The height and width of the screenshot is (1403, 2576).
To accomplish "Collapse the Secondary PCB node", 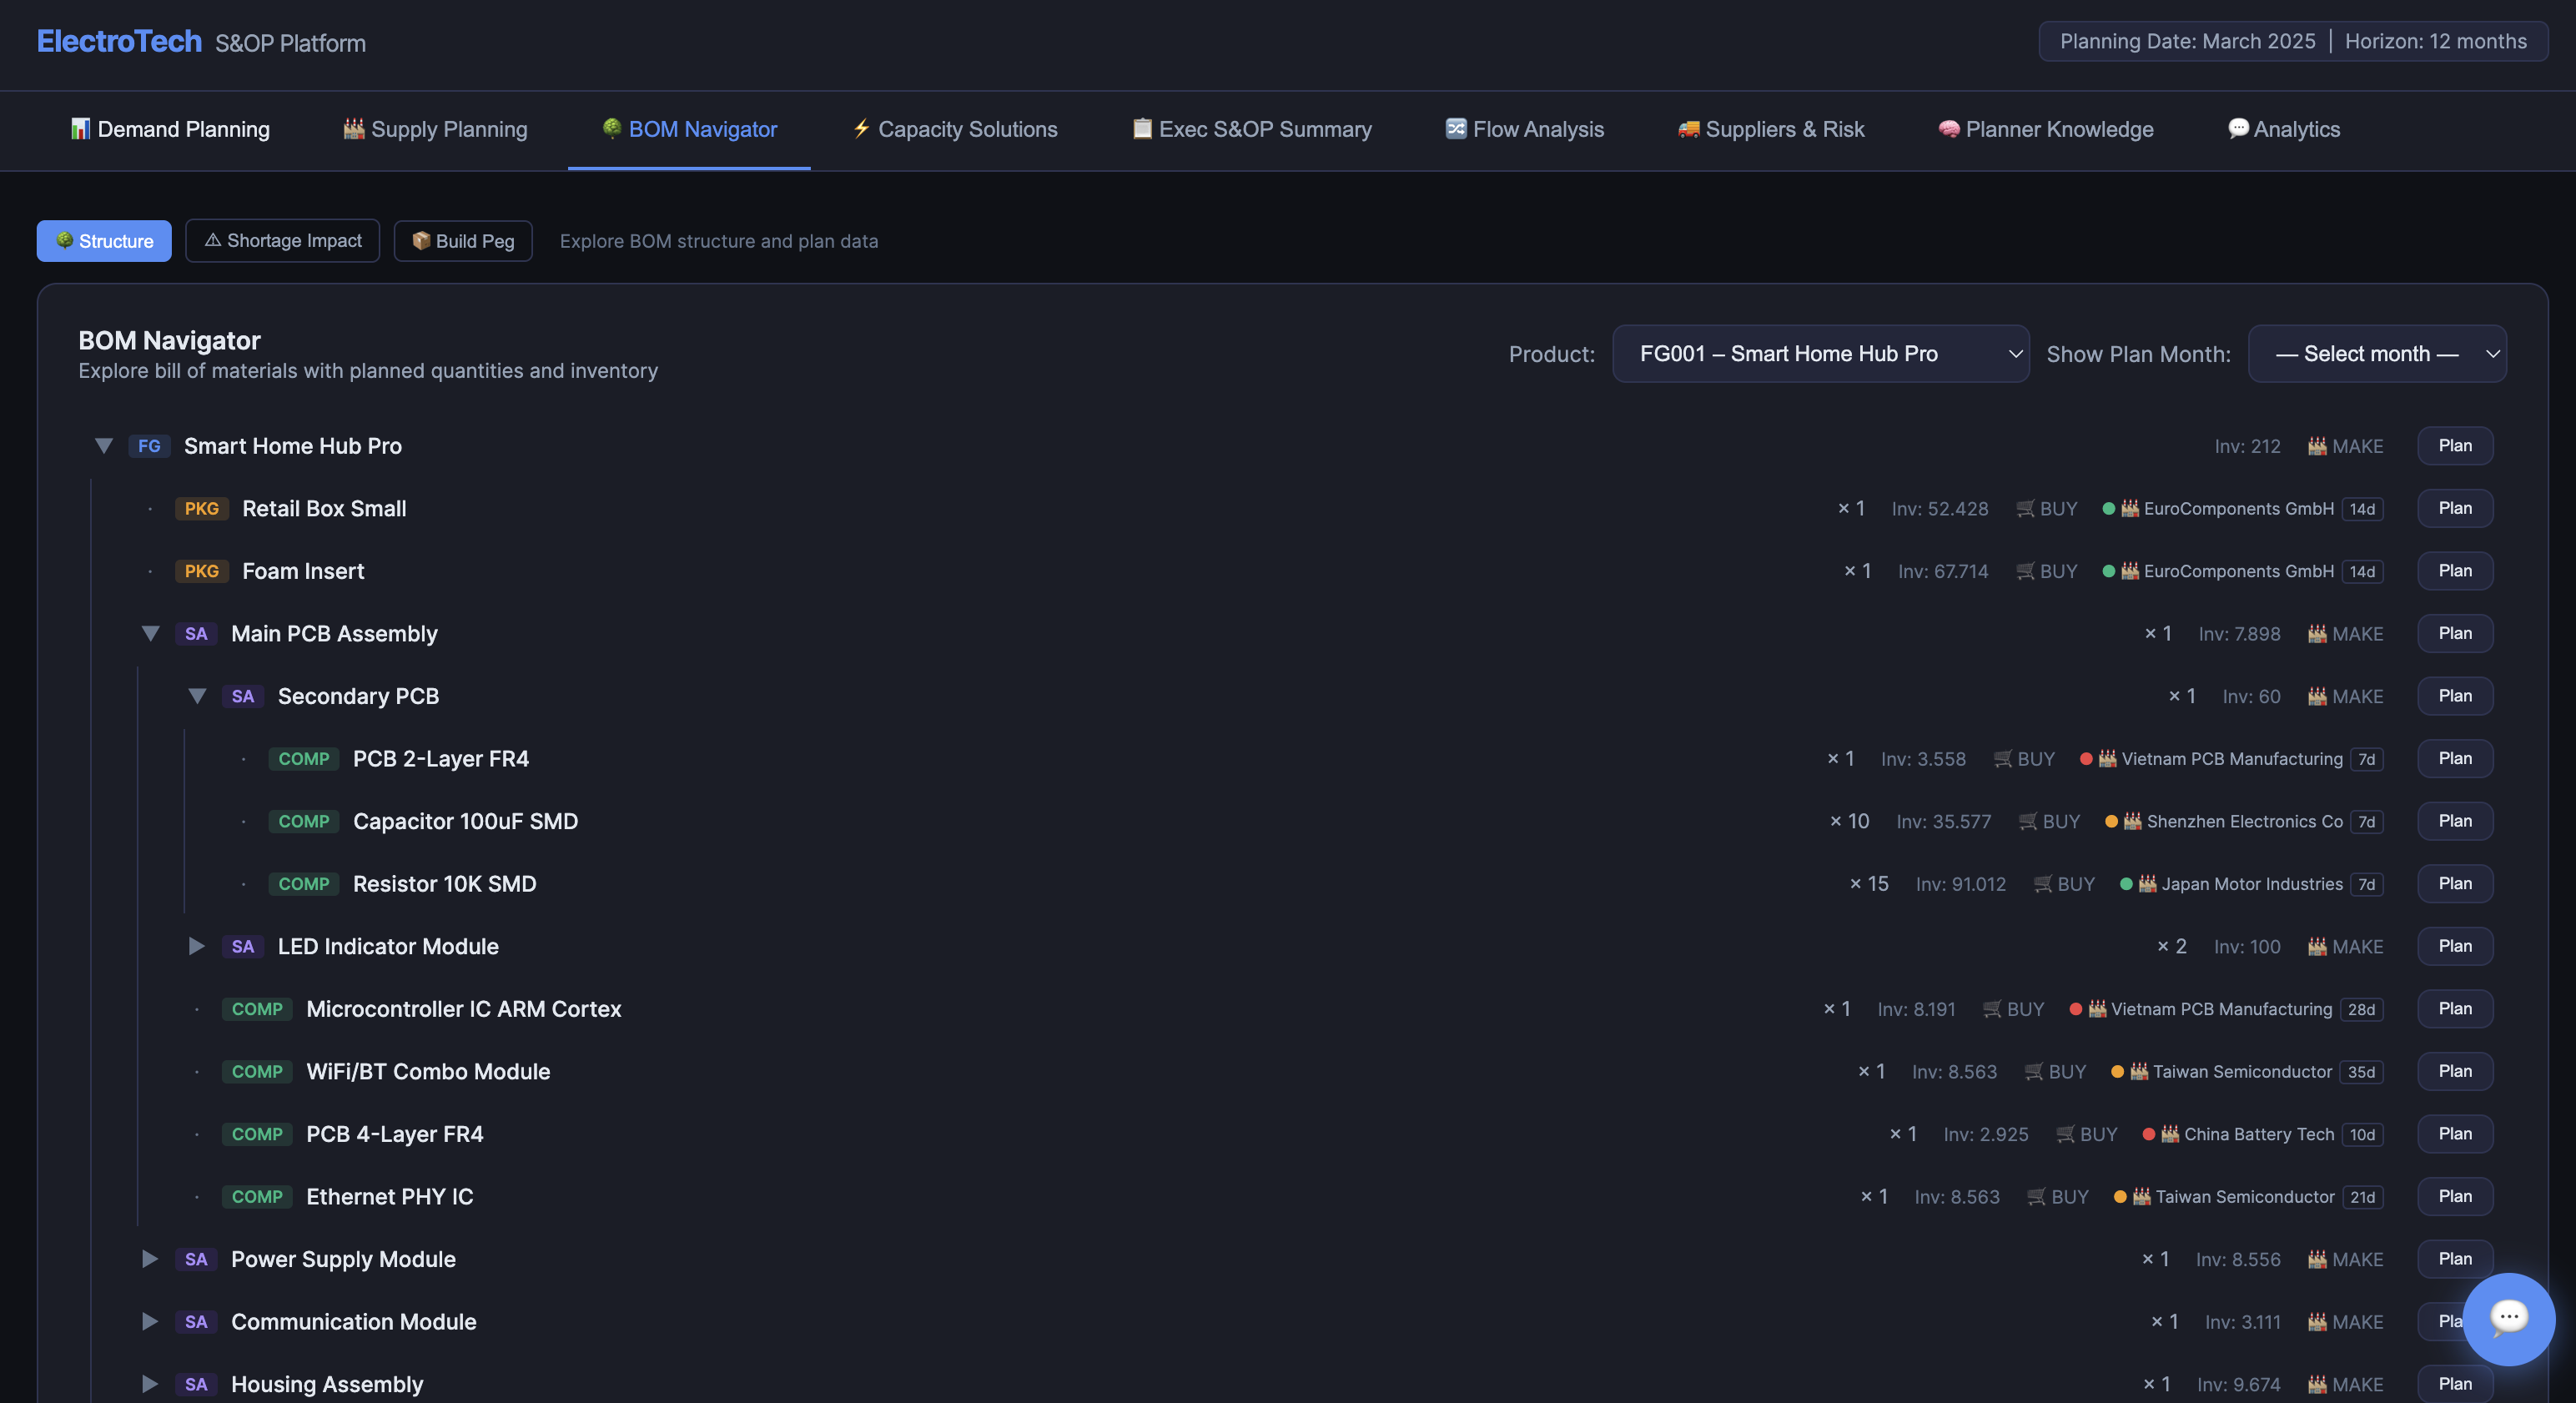I will (198, 696).
